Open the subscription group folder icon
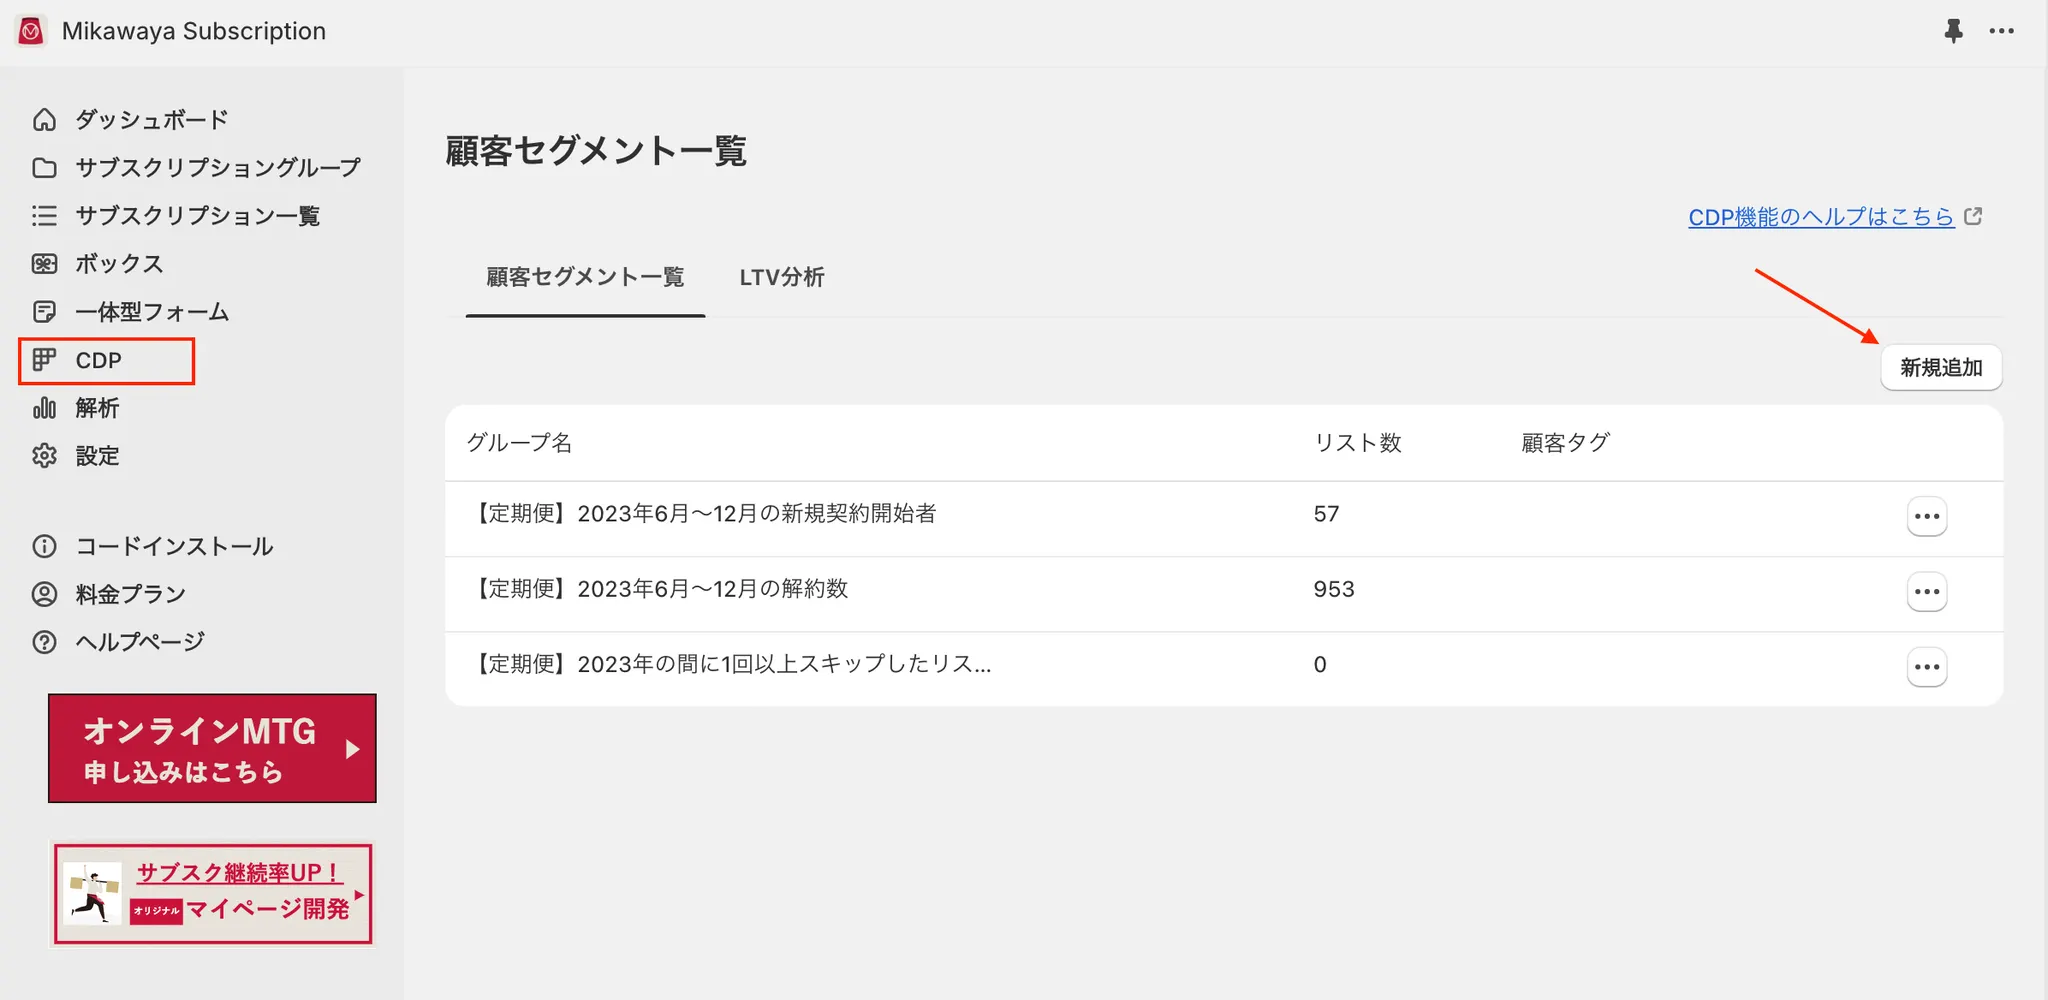This screenshot has height=1000, width=2048. coord(44,167)
